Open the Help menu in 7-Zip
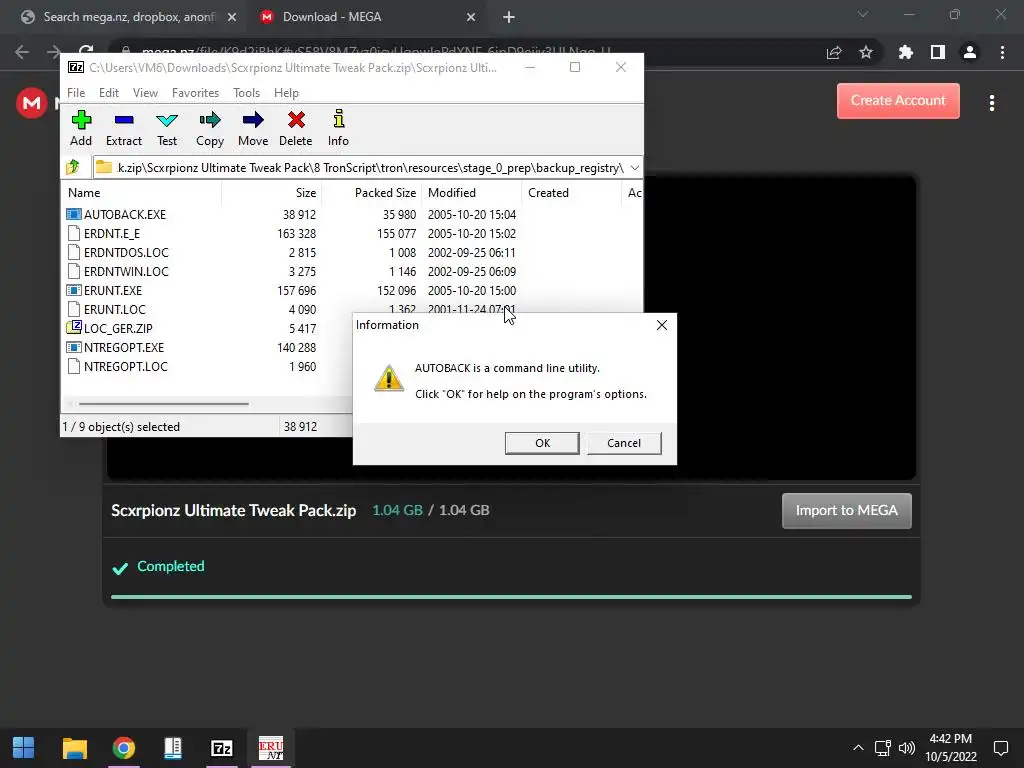The height and width of the screenshot is (768, 1024). click(286, 93)
